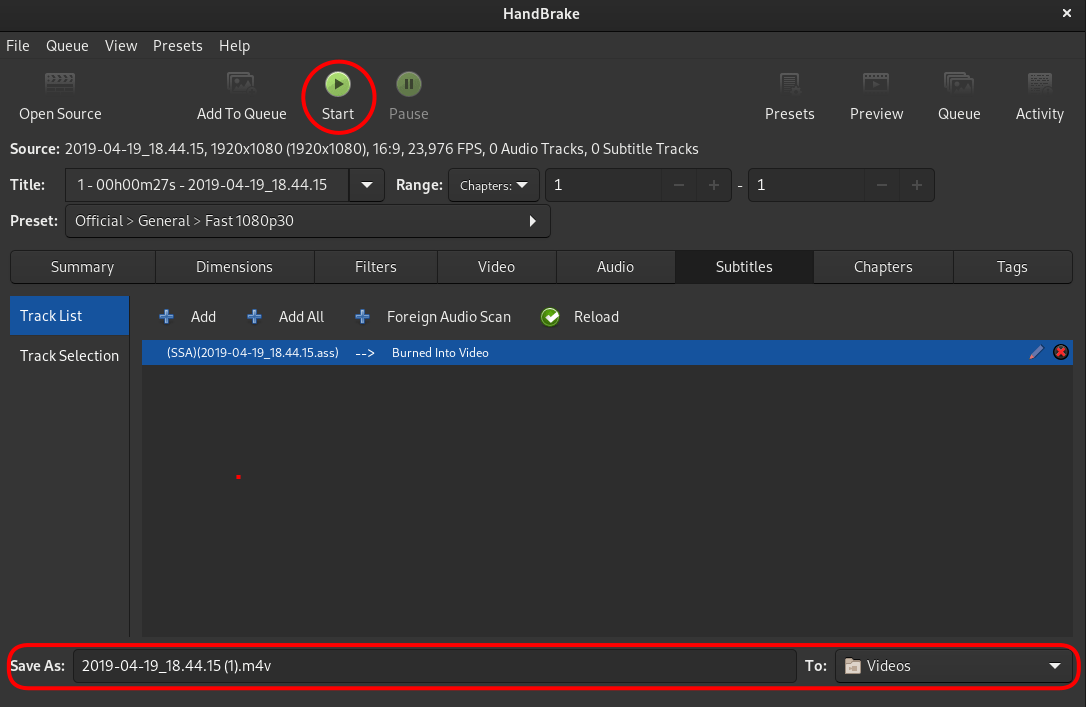
Task: Open the Range Chapters dropdown
Action: tap(493, 185)
